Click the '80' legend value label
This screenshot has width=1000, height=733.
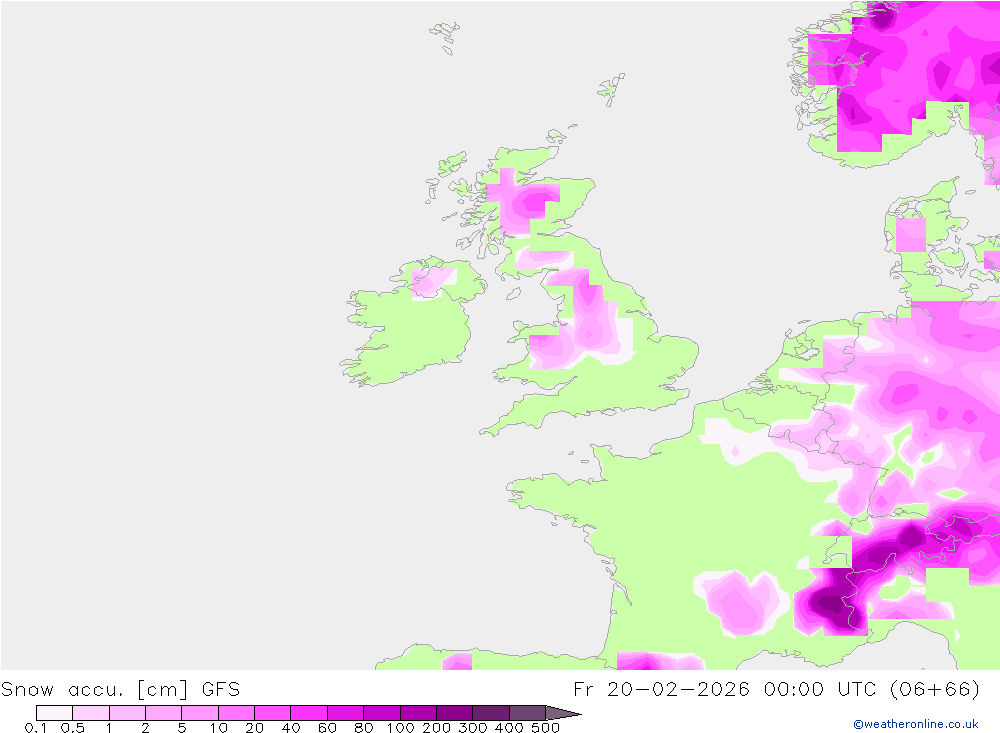364,728
